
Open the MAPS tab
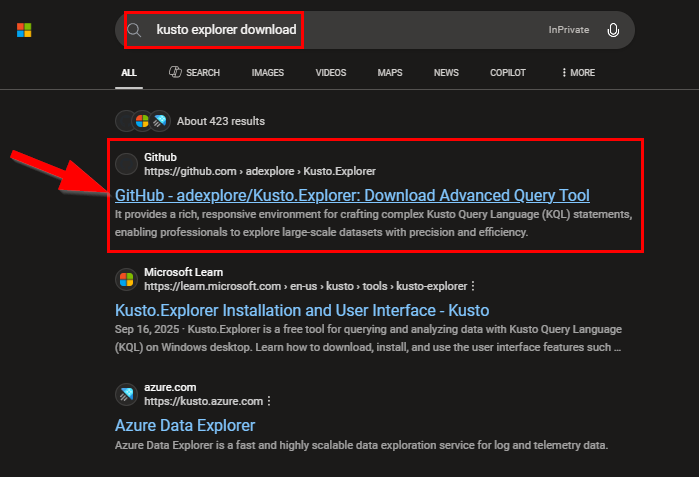click(390, 73)
